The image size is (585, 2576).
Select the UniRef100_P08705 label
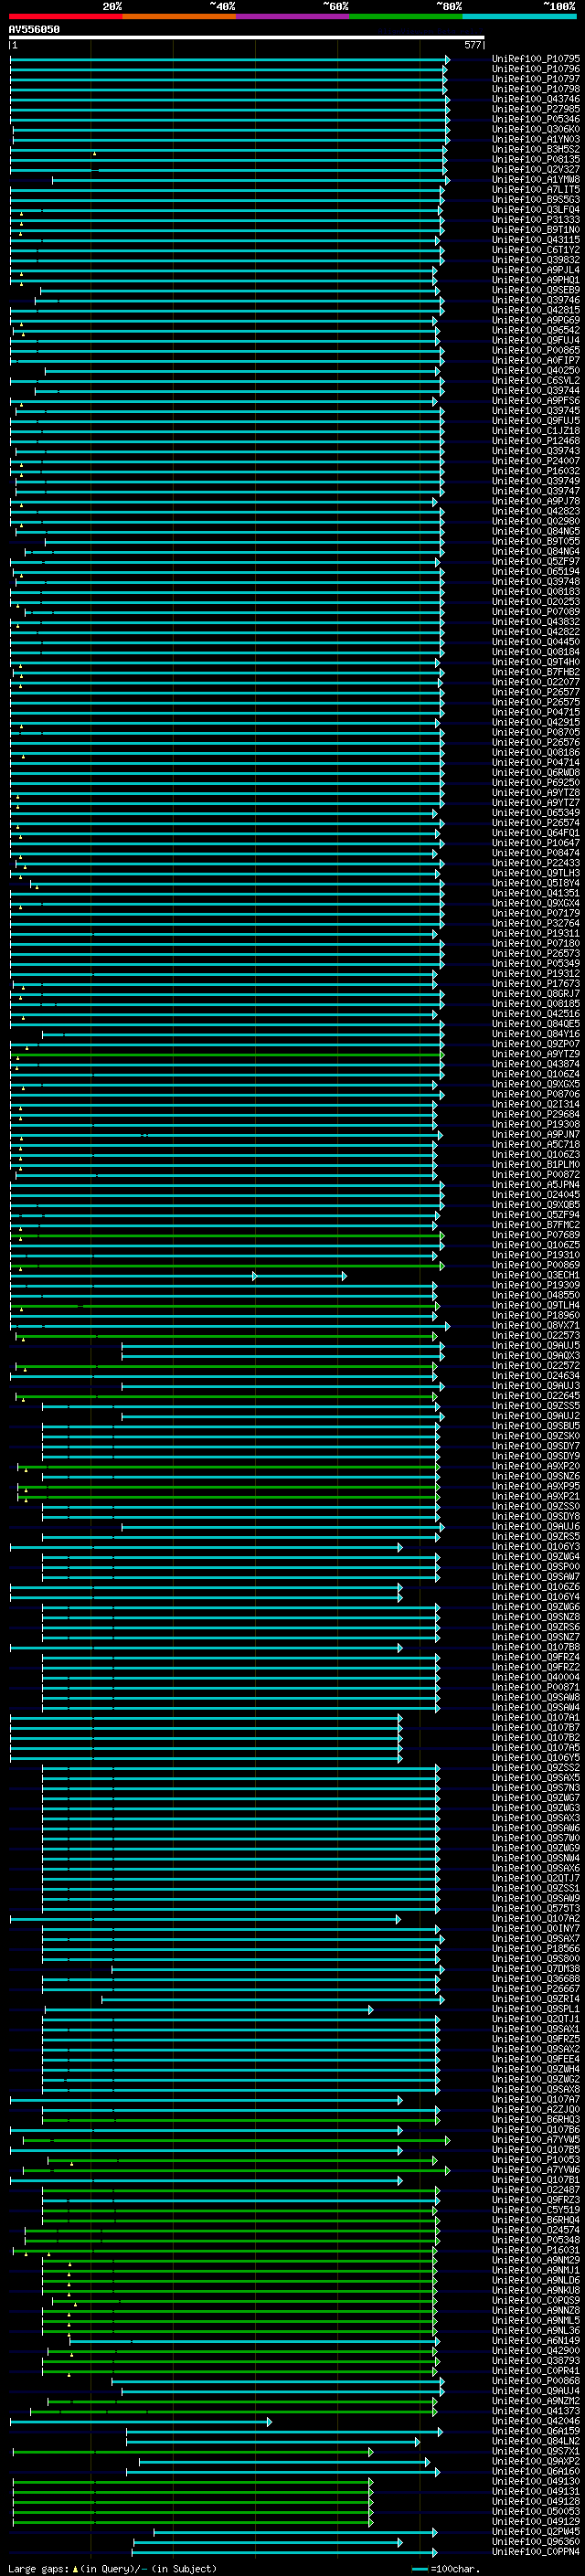[536, 733]
